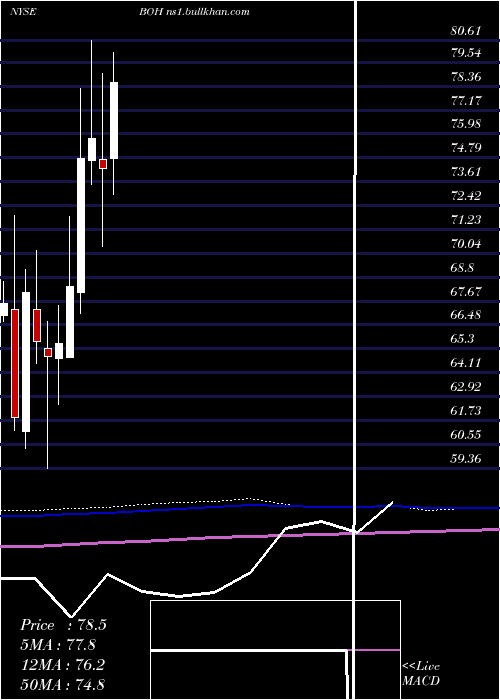Click the pink 50MA trend line

pos(250,537)
